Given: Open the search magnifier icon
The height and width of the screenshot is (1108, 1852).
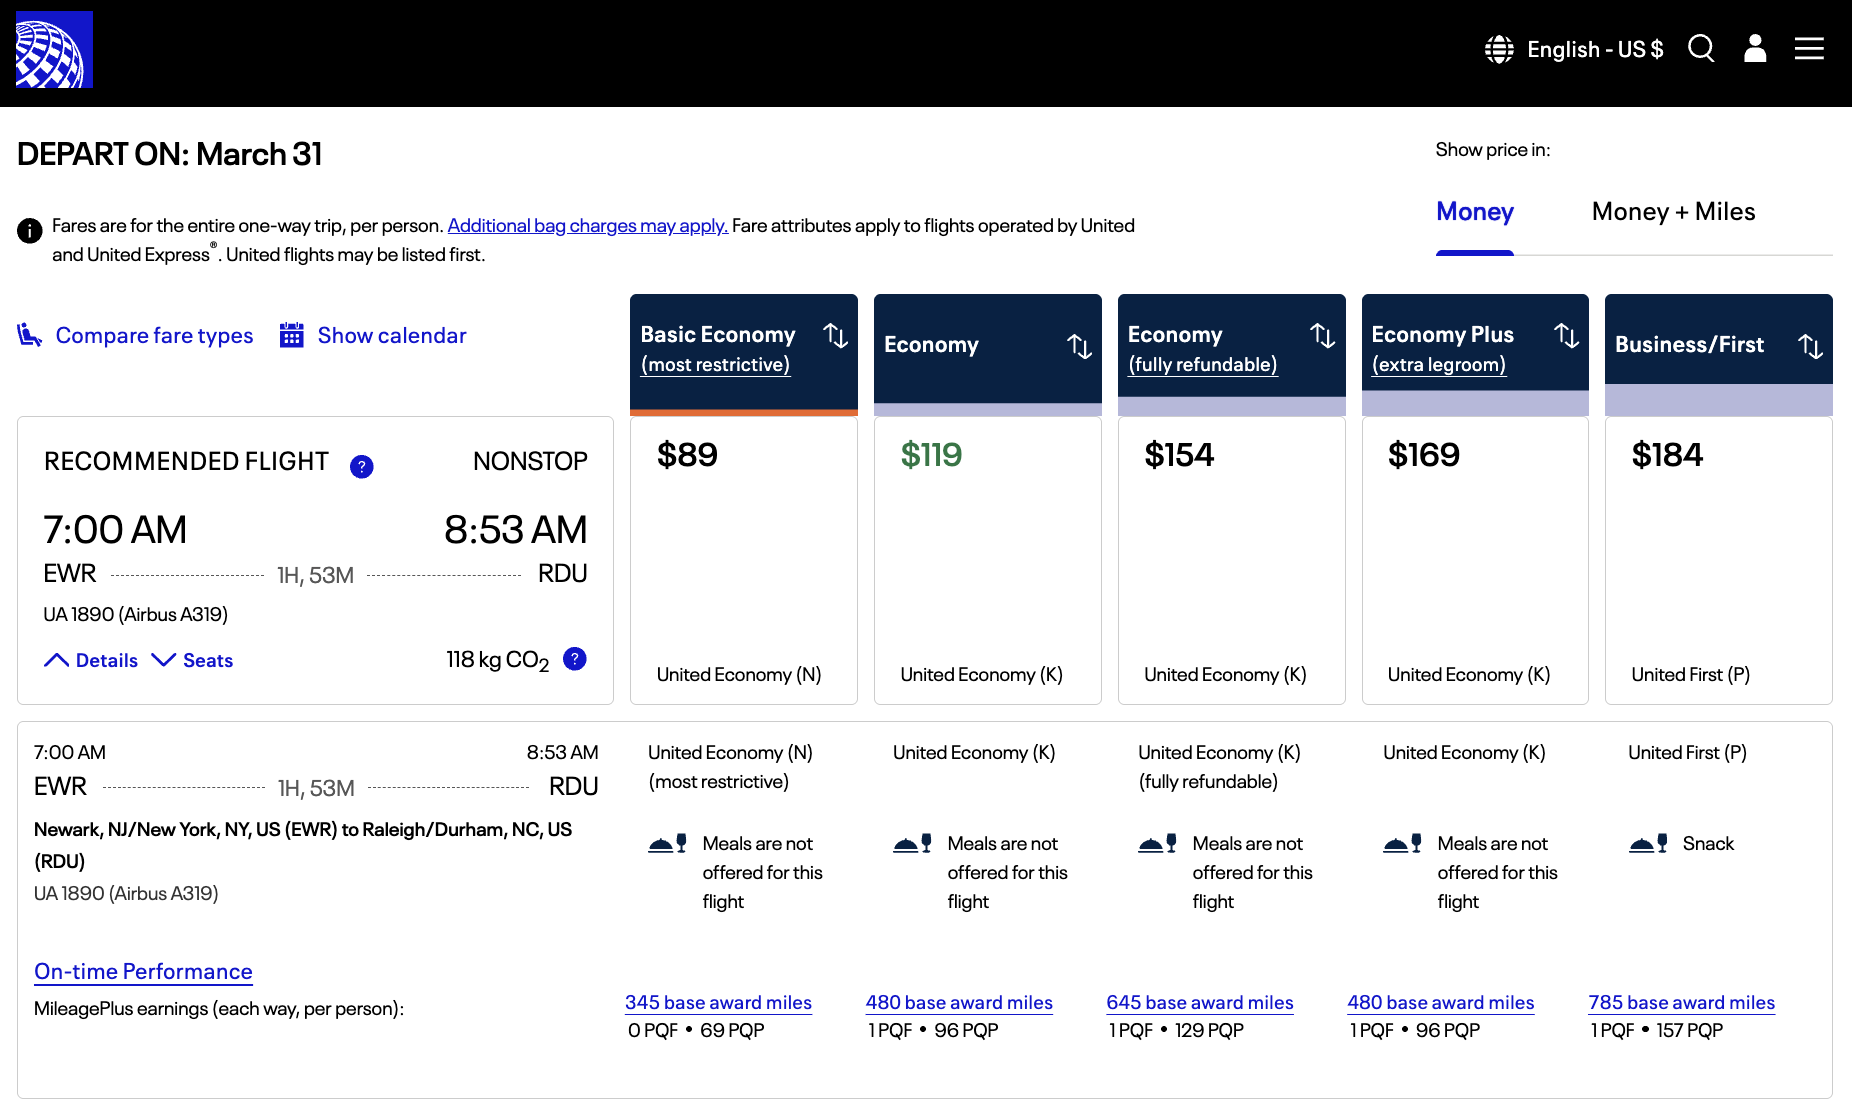Looking at the screenshot, I should [1701, 48].
